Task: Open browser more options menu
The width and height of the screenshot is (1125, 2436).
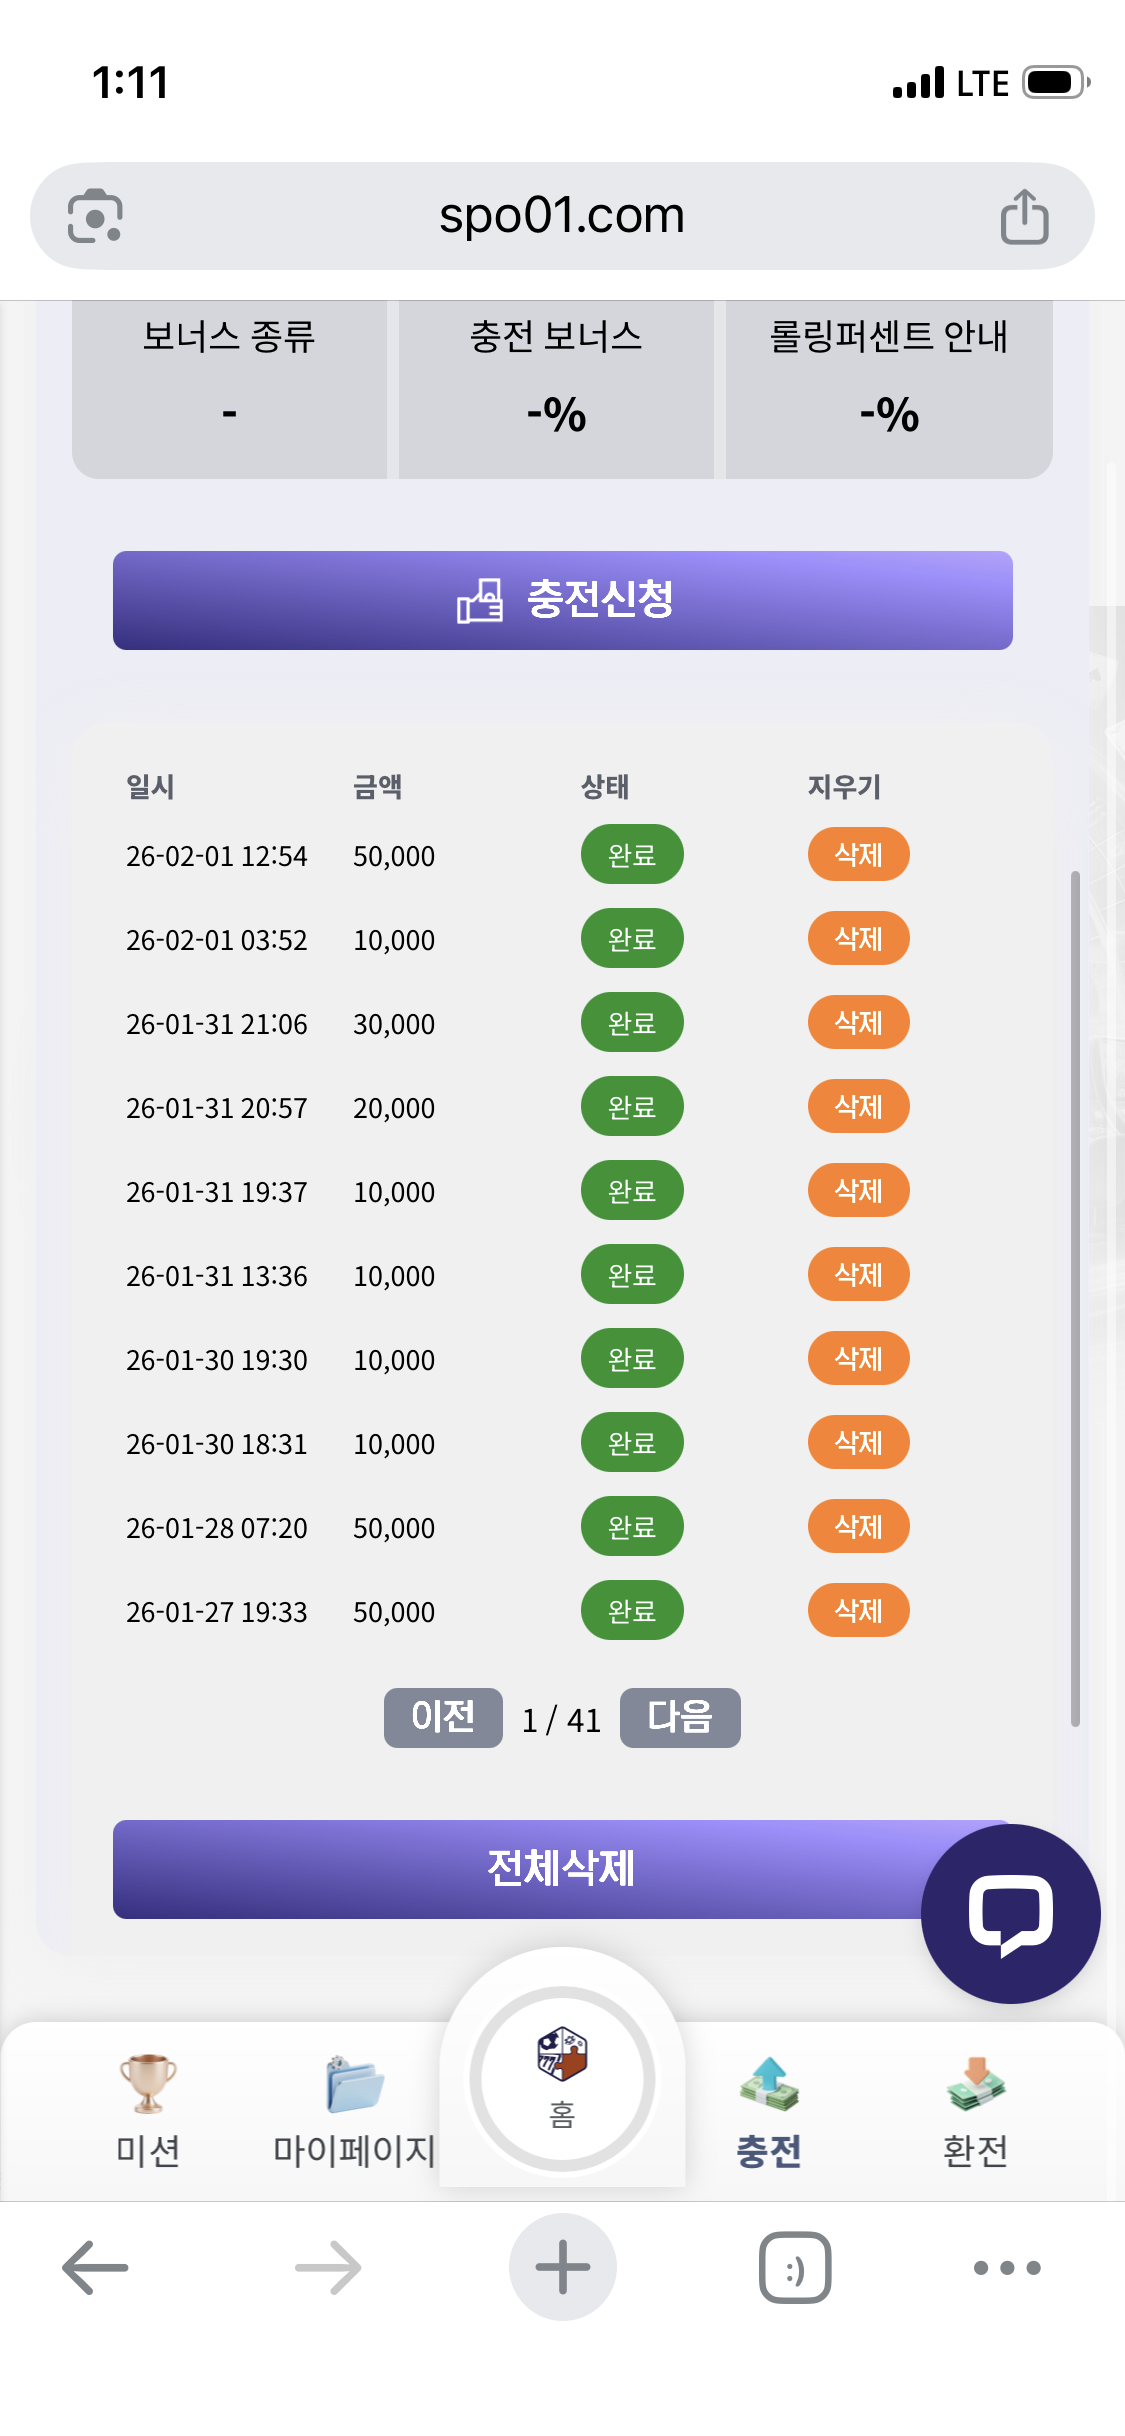Action: (x=1007, y=2267)
